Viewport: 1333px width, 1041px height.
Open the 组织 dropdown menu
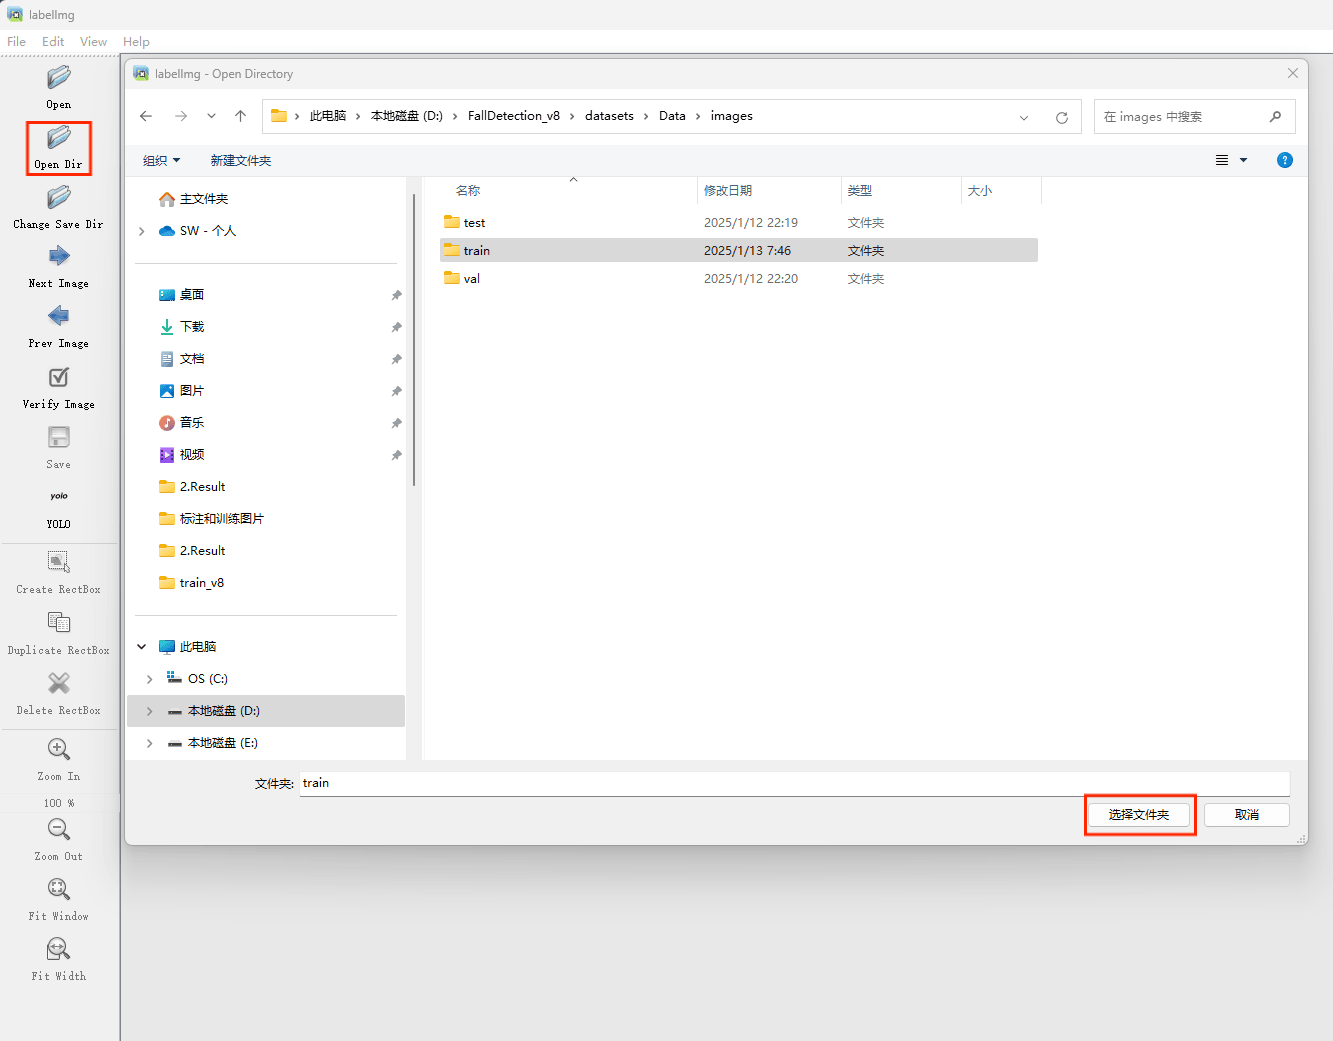point(161,160)
